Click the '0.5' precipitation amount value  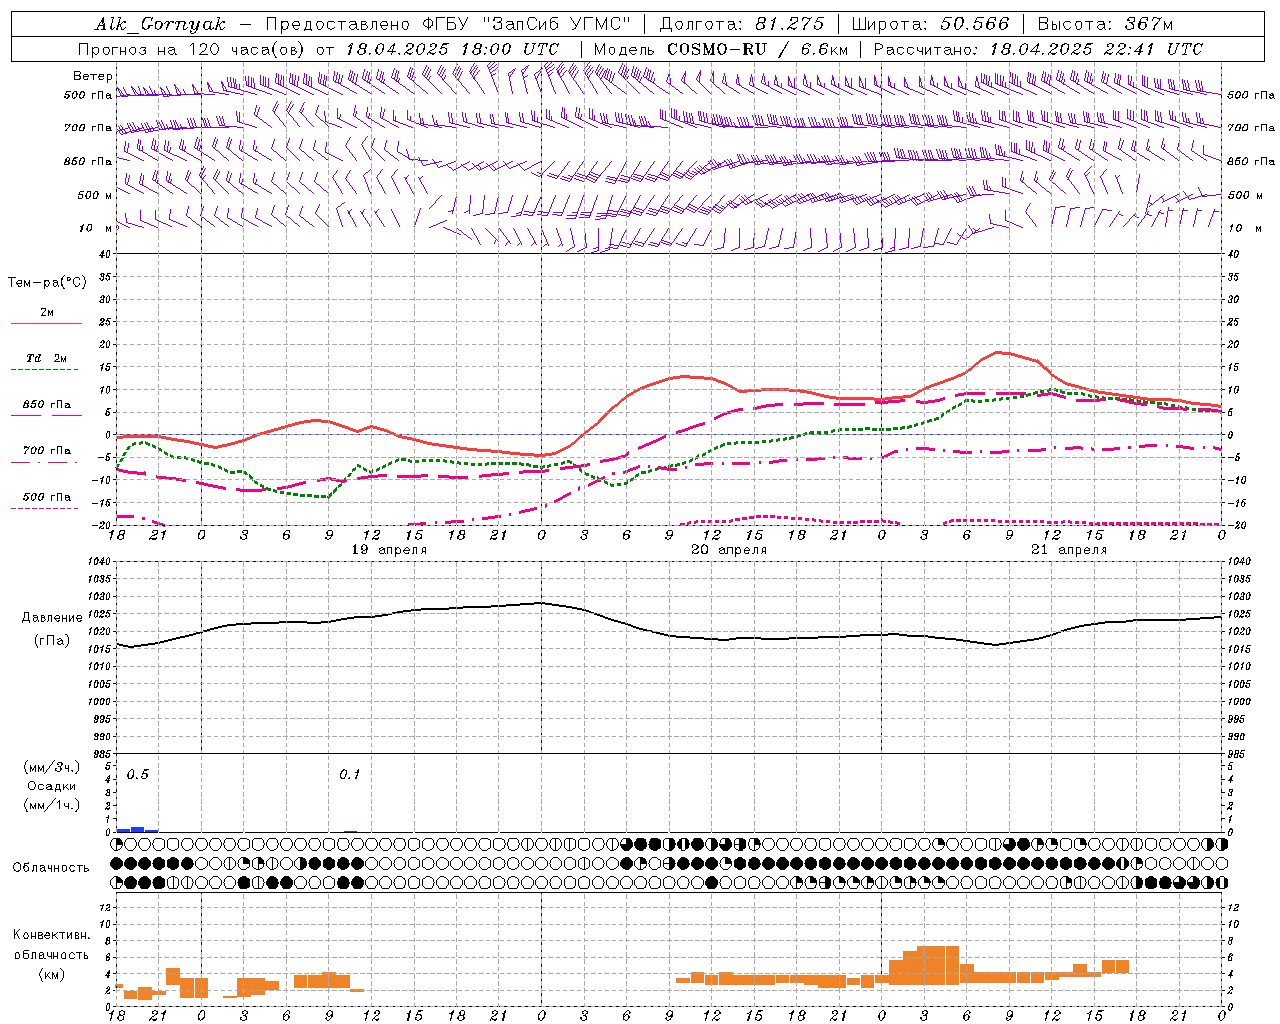point(138,775)
